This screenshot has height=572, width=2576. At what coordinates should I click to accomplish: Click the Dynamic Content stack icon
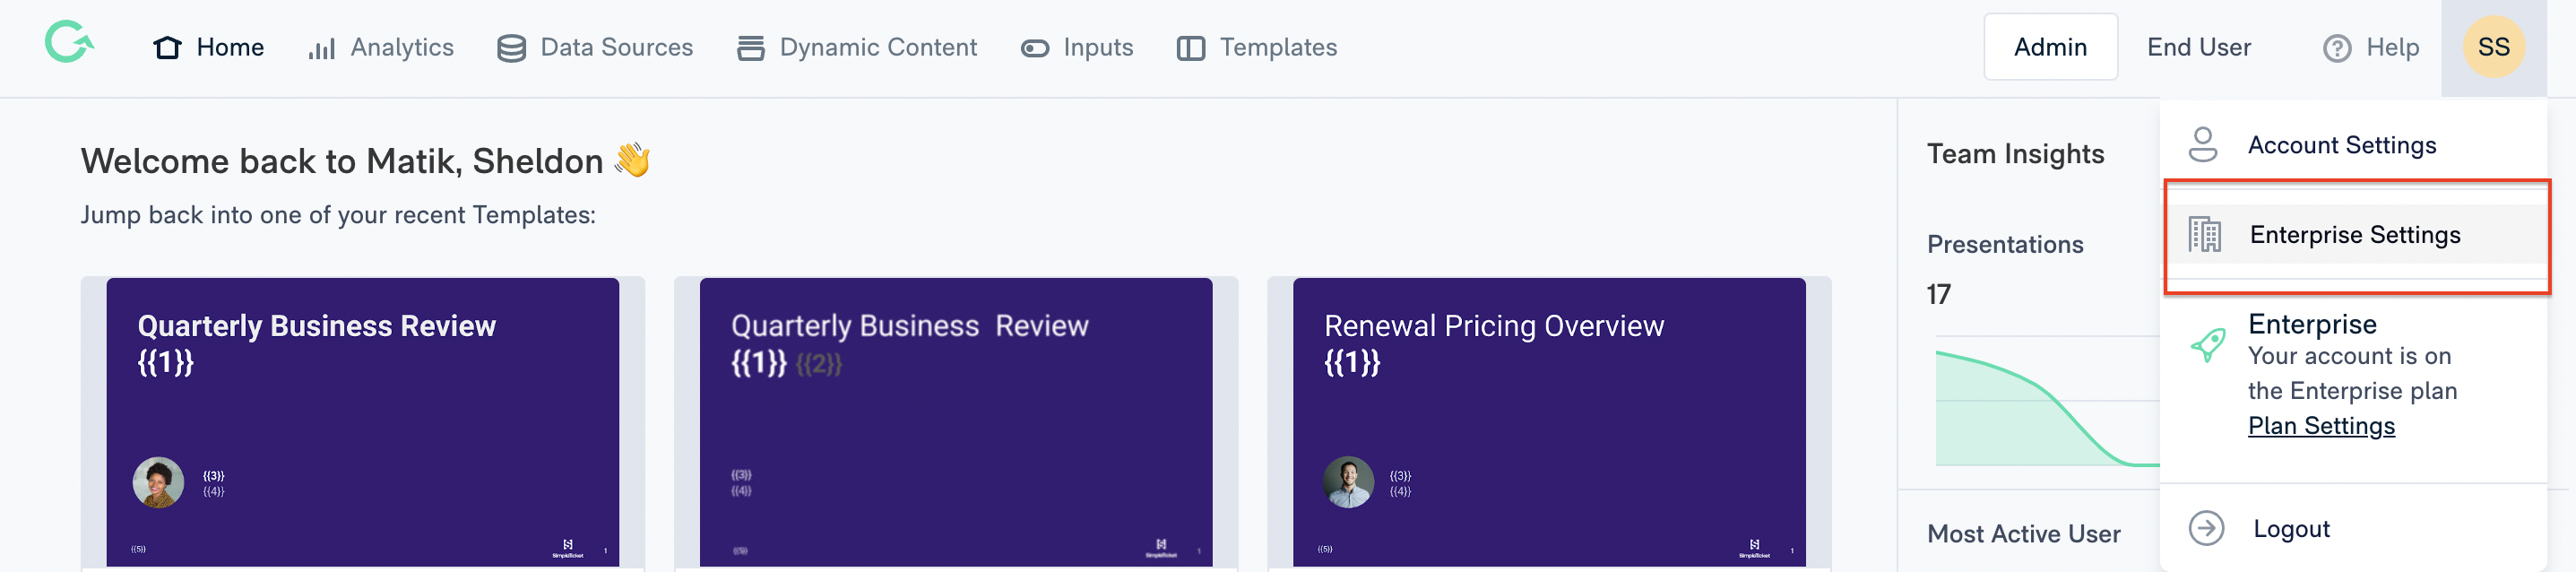pos(751,48)
